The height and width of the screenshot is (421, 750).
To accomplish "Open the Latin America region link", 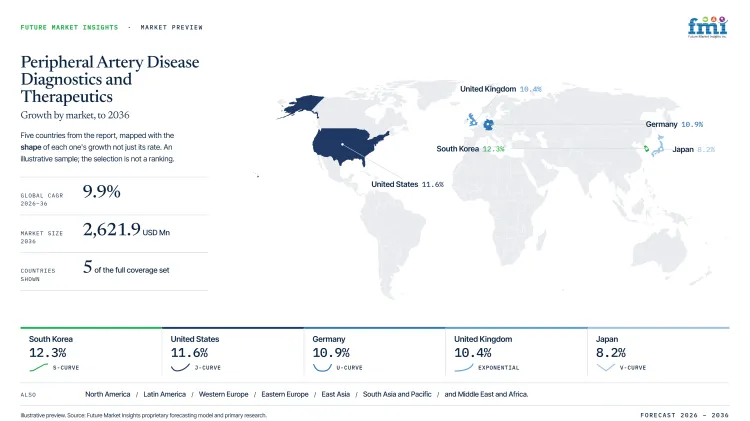I will [x=165, y=394].
